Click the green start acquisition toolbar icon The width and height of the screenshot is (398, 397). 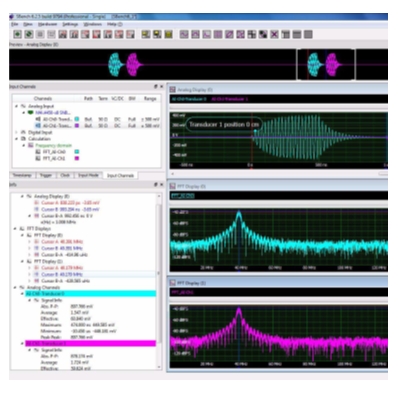pyautogui.click(x=17, y=34)
